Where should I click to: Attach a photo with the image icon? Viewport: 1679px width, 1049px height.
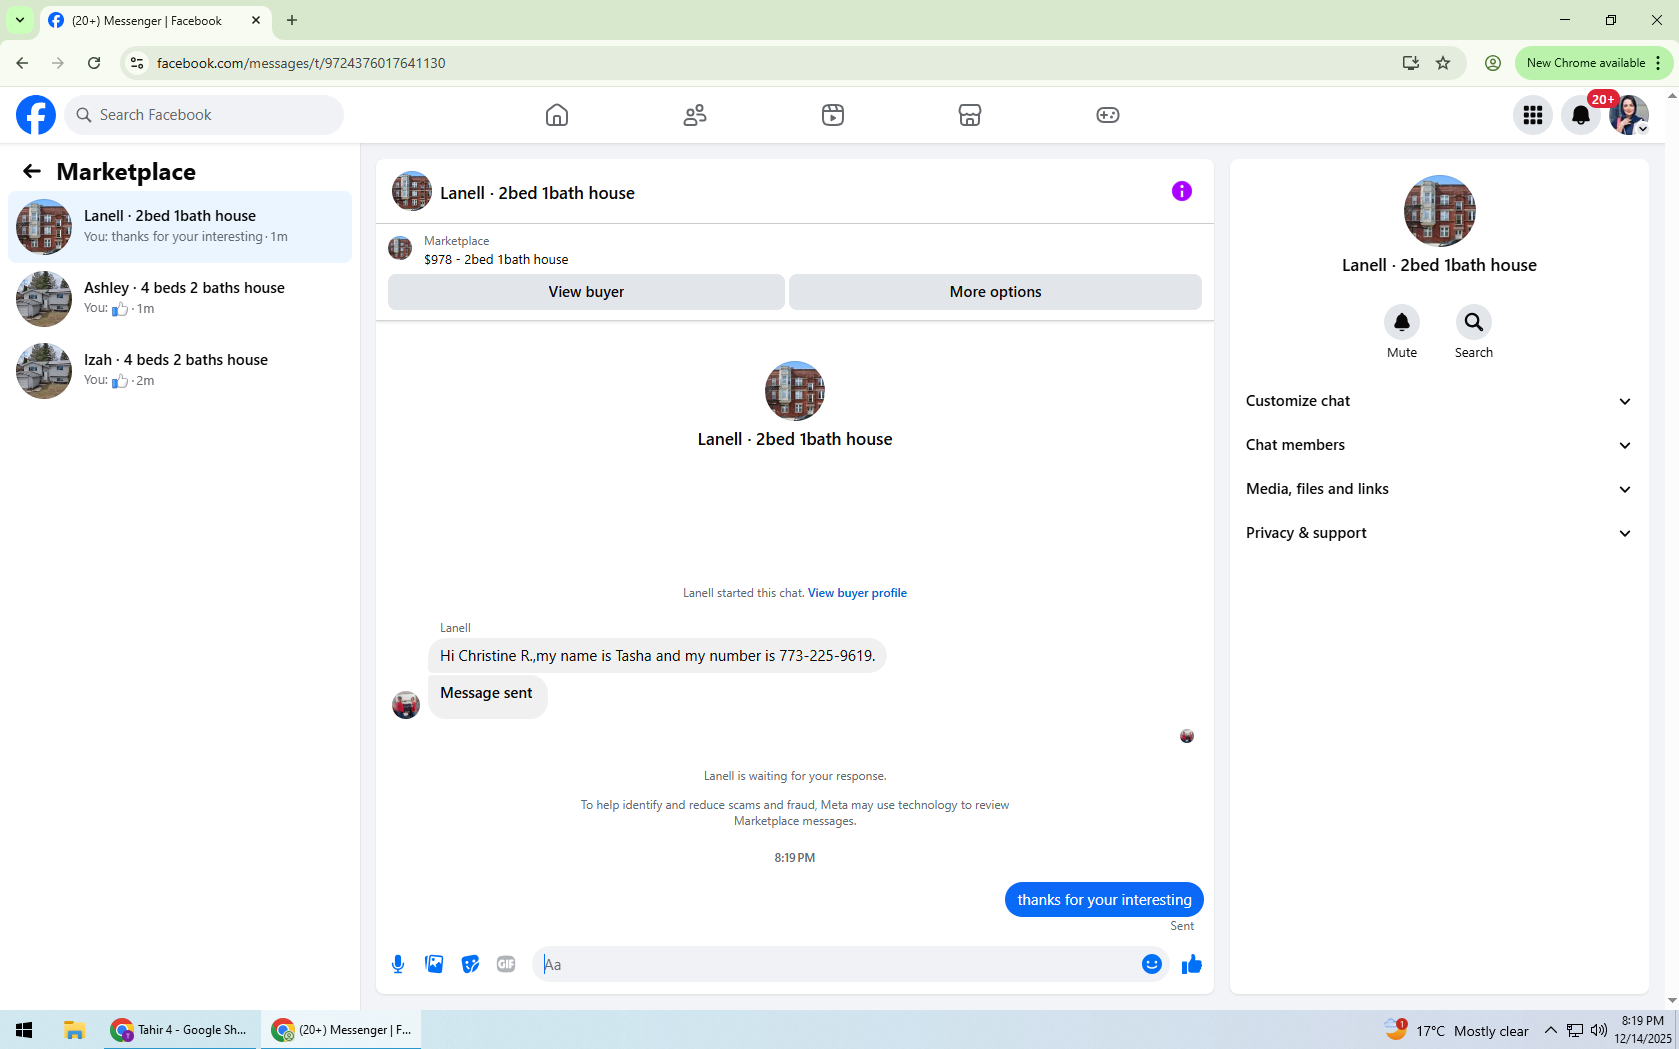click(434, 964)
